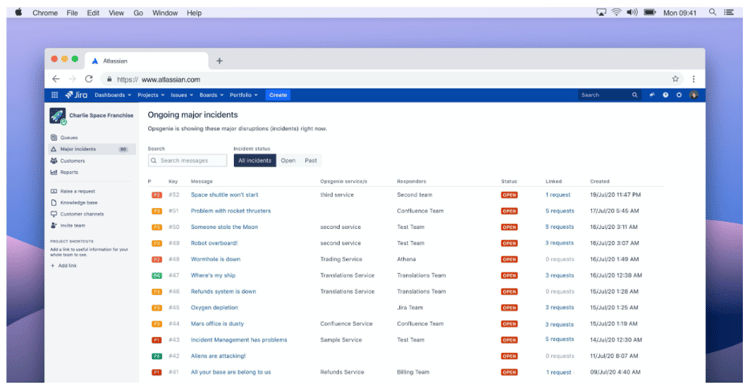Click priority badge of Where's my ship
Screen dimensions: 750x389
click(x=157, y=276)
